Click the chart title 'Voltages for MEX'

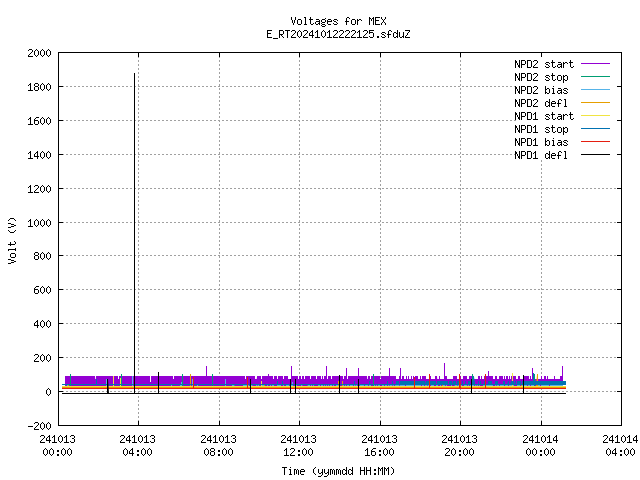338,21
